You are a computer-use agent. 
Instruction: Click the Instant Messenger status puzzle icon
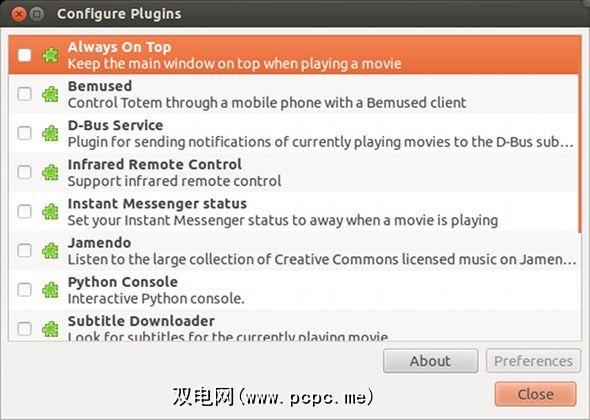tap(50, 212)
